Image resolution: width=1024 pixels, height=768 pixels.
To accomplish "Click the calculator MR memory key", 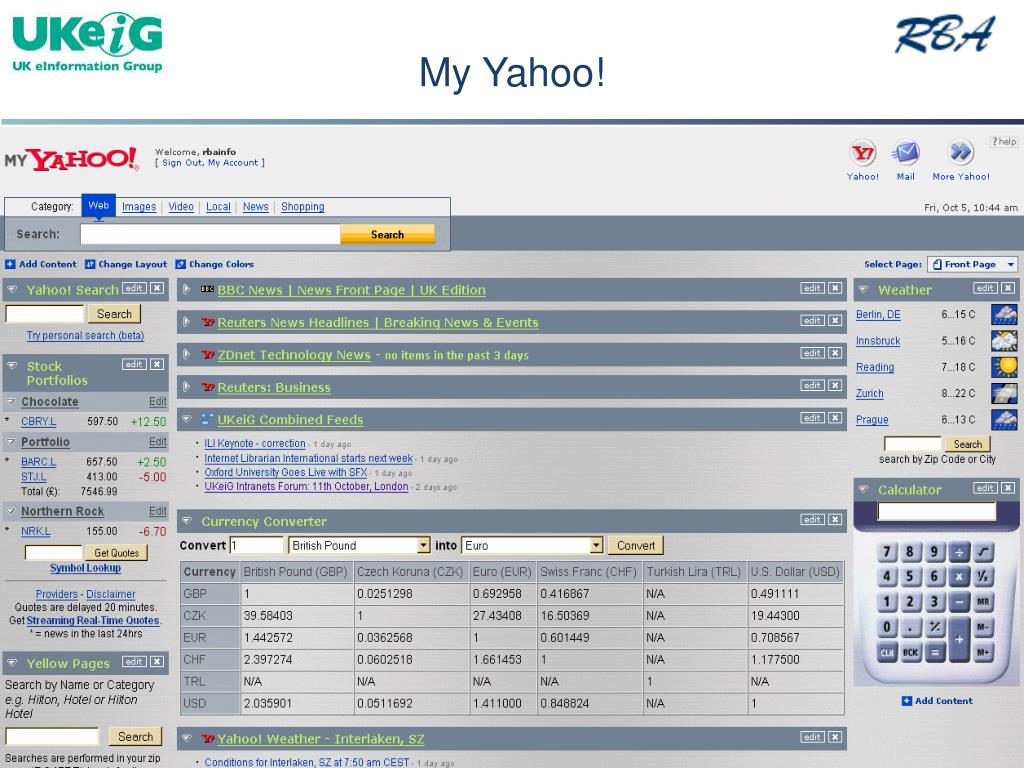I will point(984,601).
